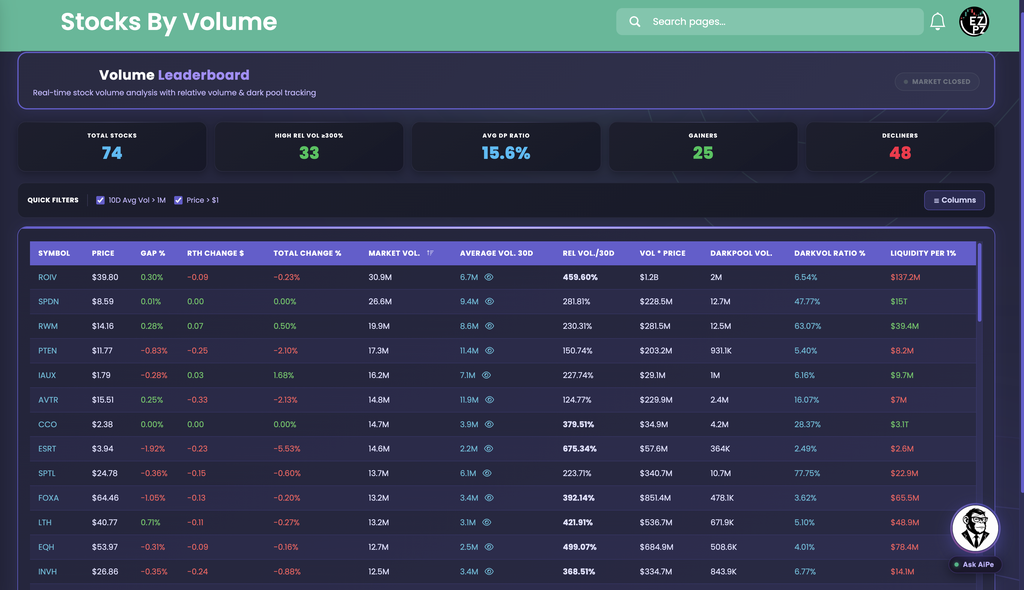
Task: Click the 77.75% darkvol ratio value
Action: [807, 473]
